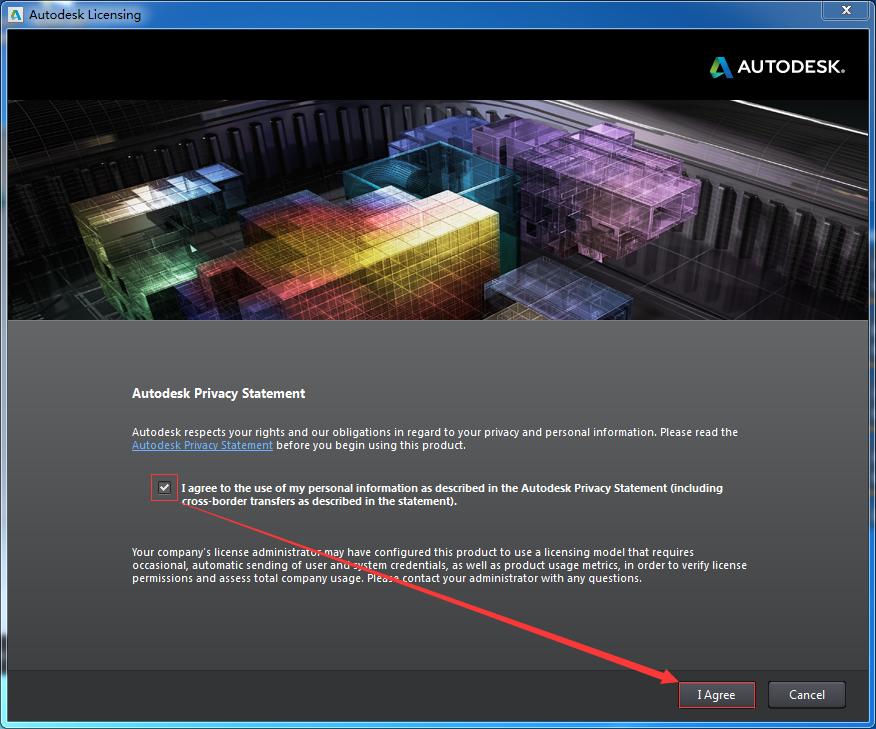876x729 pixels.
Task: Click the Autodesk Privacy Statement heading
Action: [219, 393]
